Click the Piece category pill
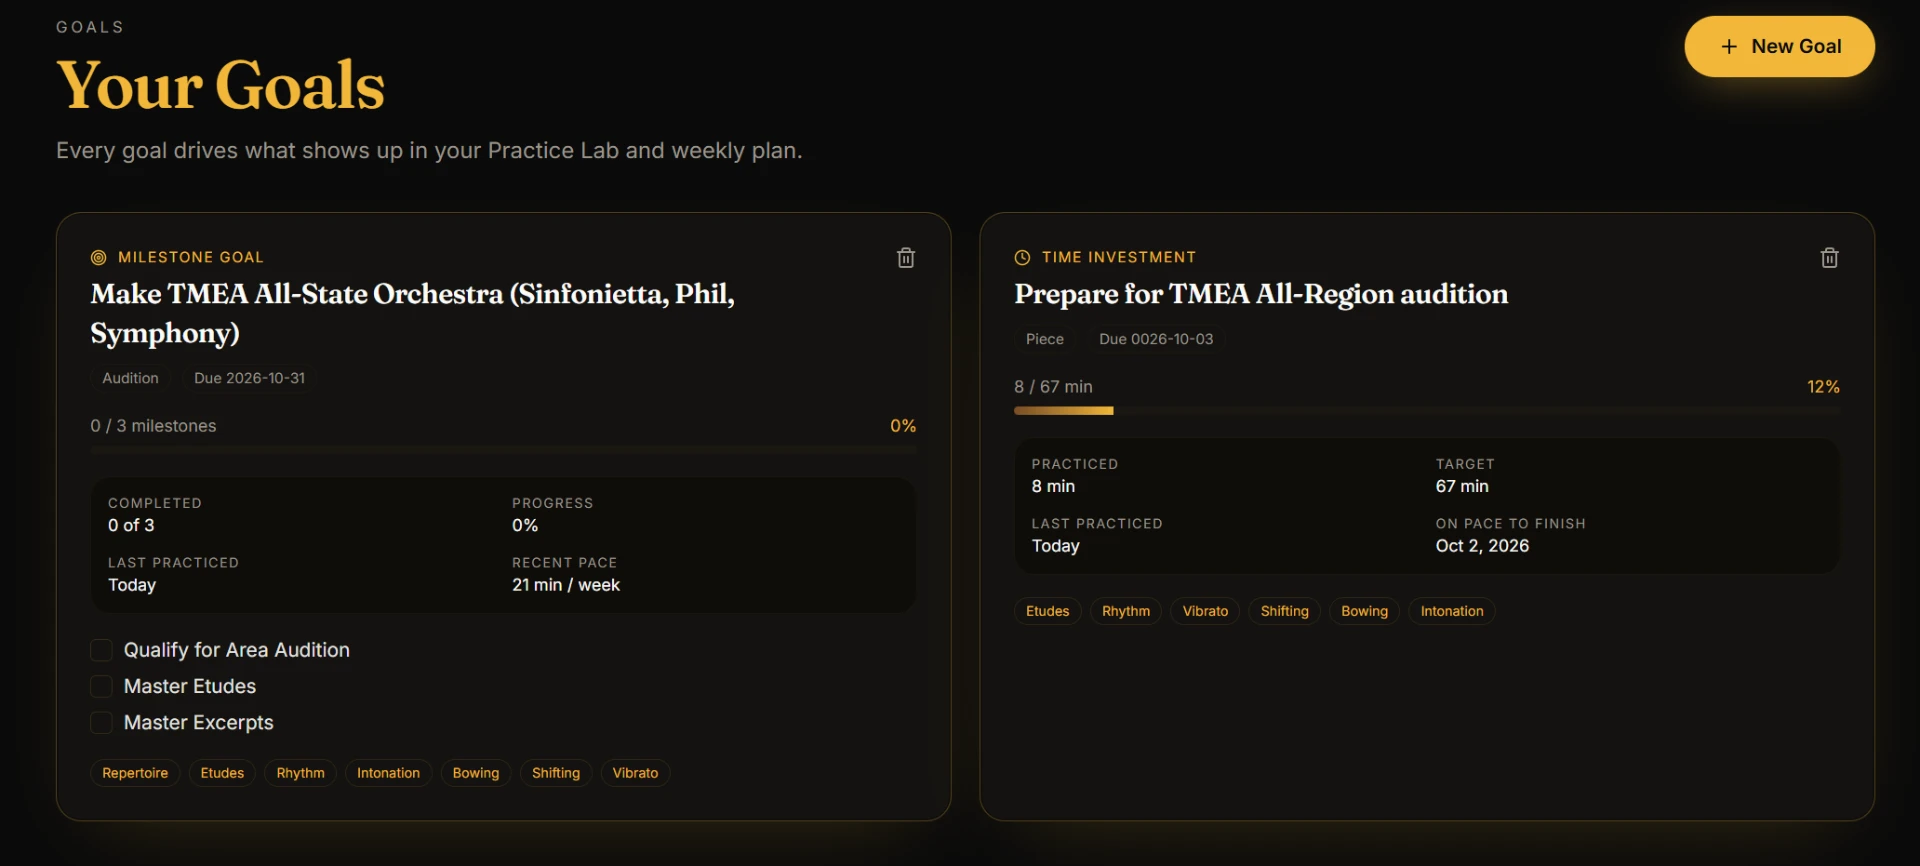This screenshot has width=1920, height=866. [x=1045, y=339]
